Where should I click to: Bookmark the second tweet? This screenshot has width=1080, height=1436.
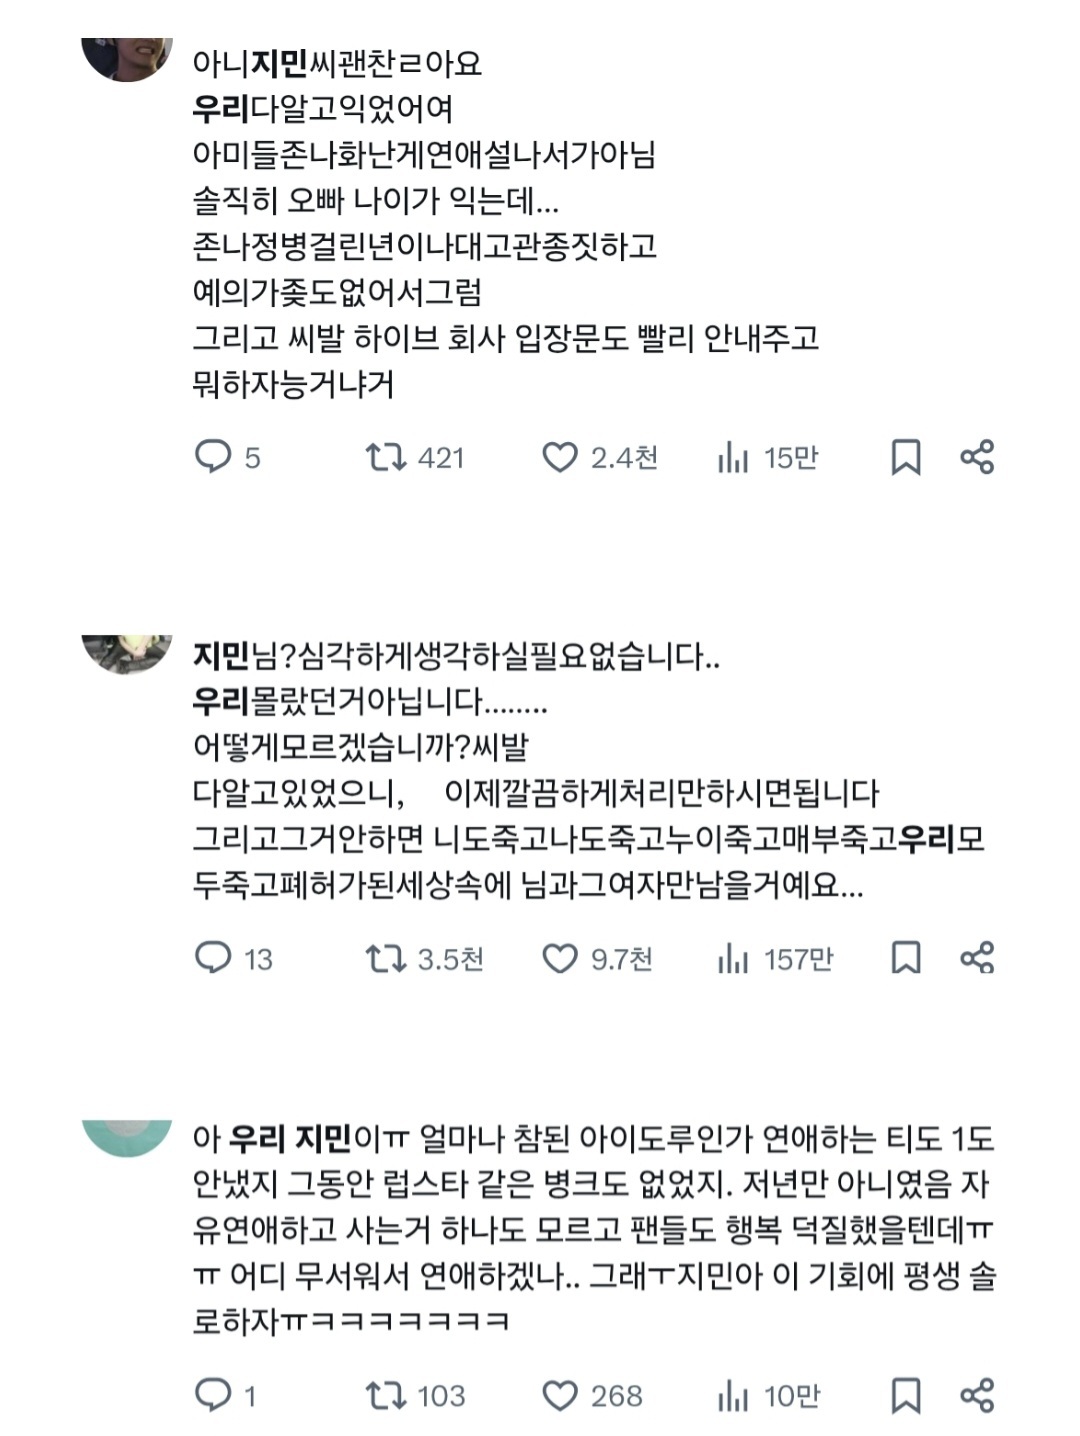click(905, 958)
